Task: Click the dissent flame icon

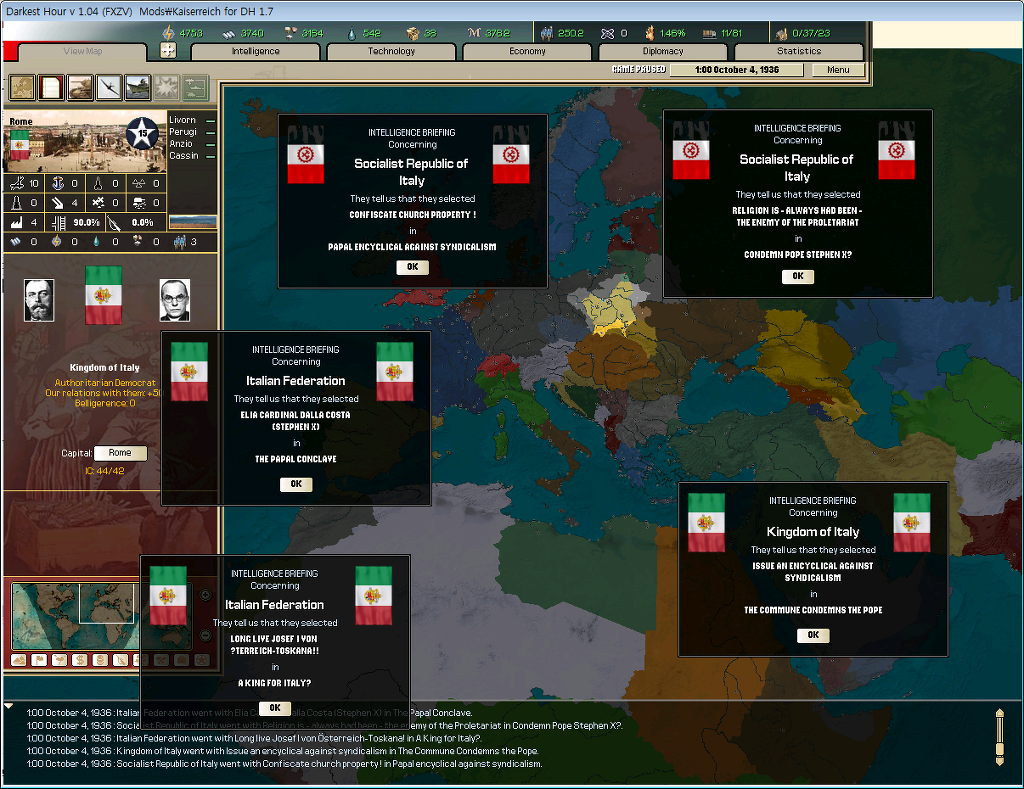Action: tap(650, 33)
